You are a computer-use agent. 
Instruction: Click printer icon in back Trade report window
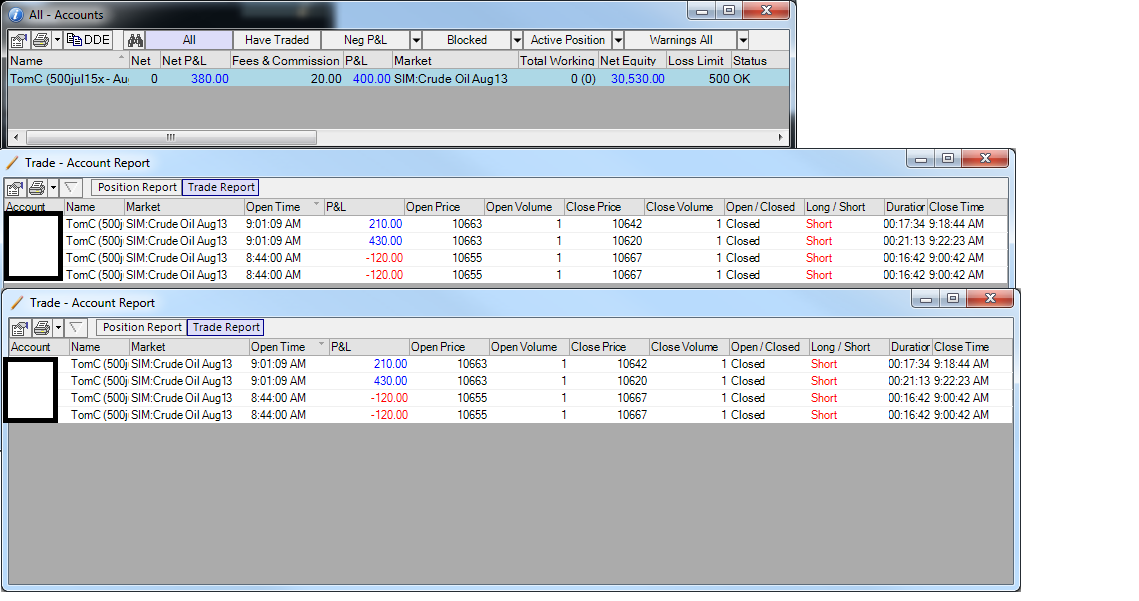pos(36,187)
